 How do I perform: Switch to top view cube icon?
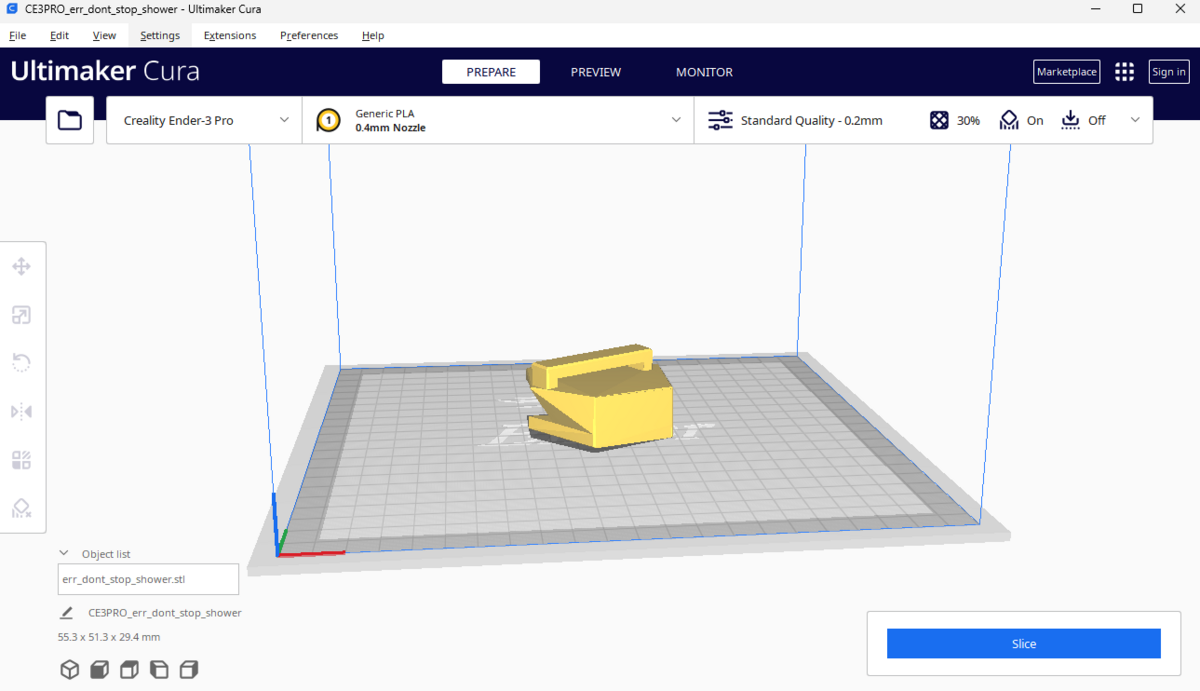(x=129, y=670)
